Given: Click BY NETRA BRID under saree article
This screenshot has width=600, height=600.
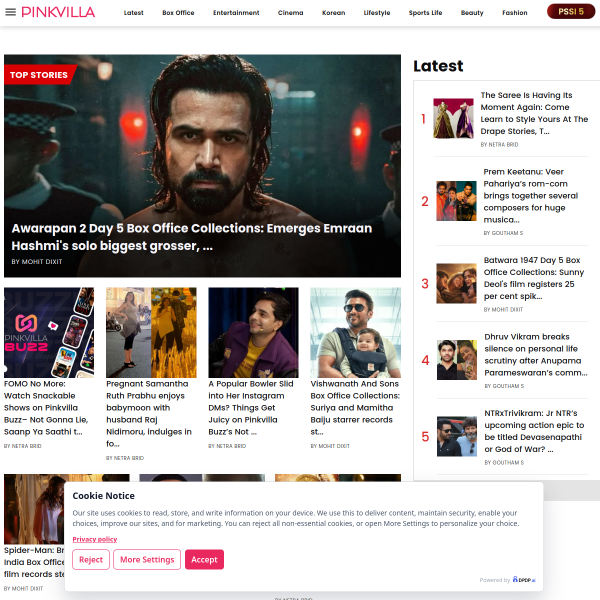Looking at the screenshot, I should click(x=499, y=145).
